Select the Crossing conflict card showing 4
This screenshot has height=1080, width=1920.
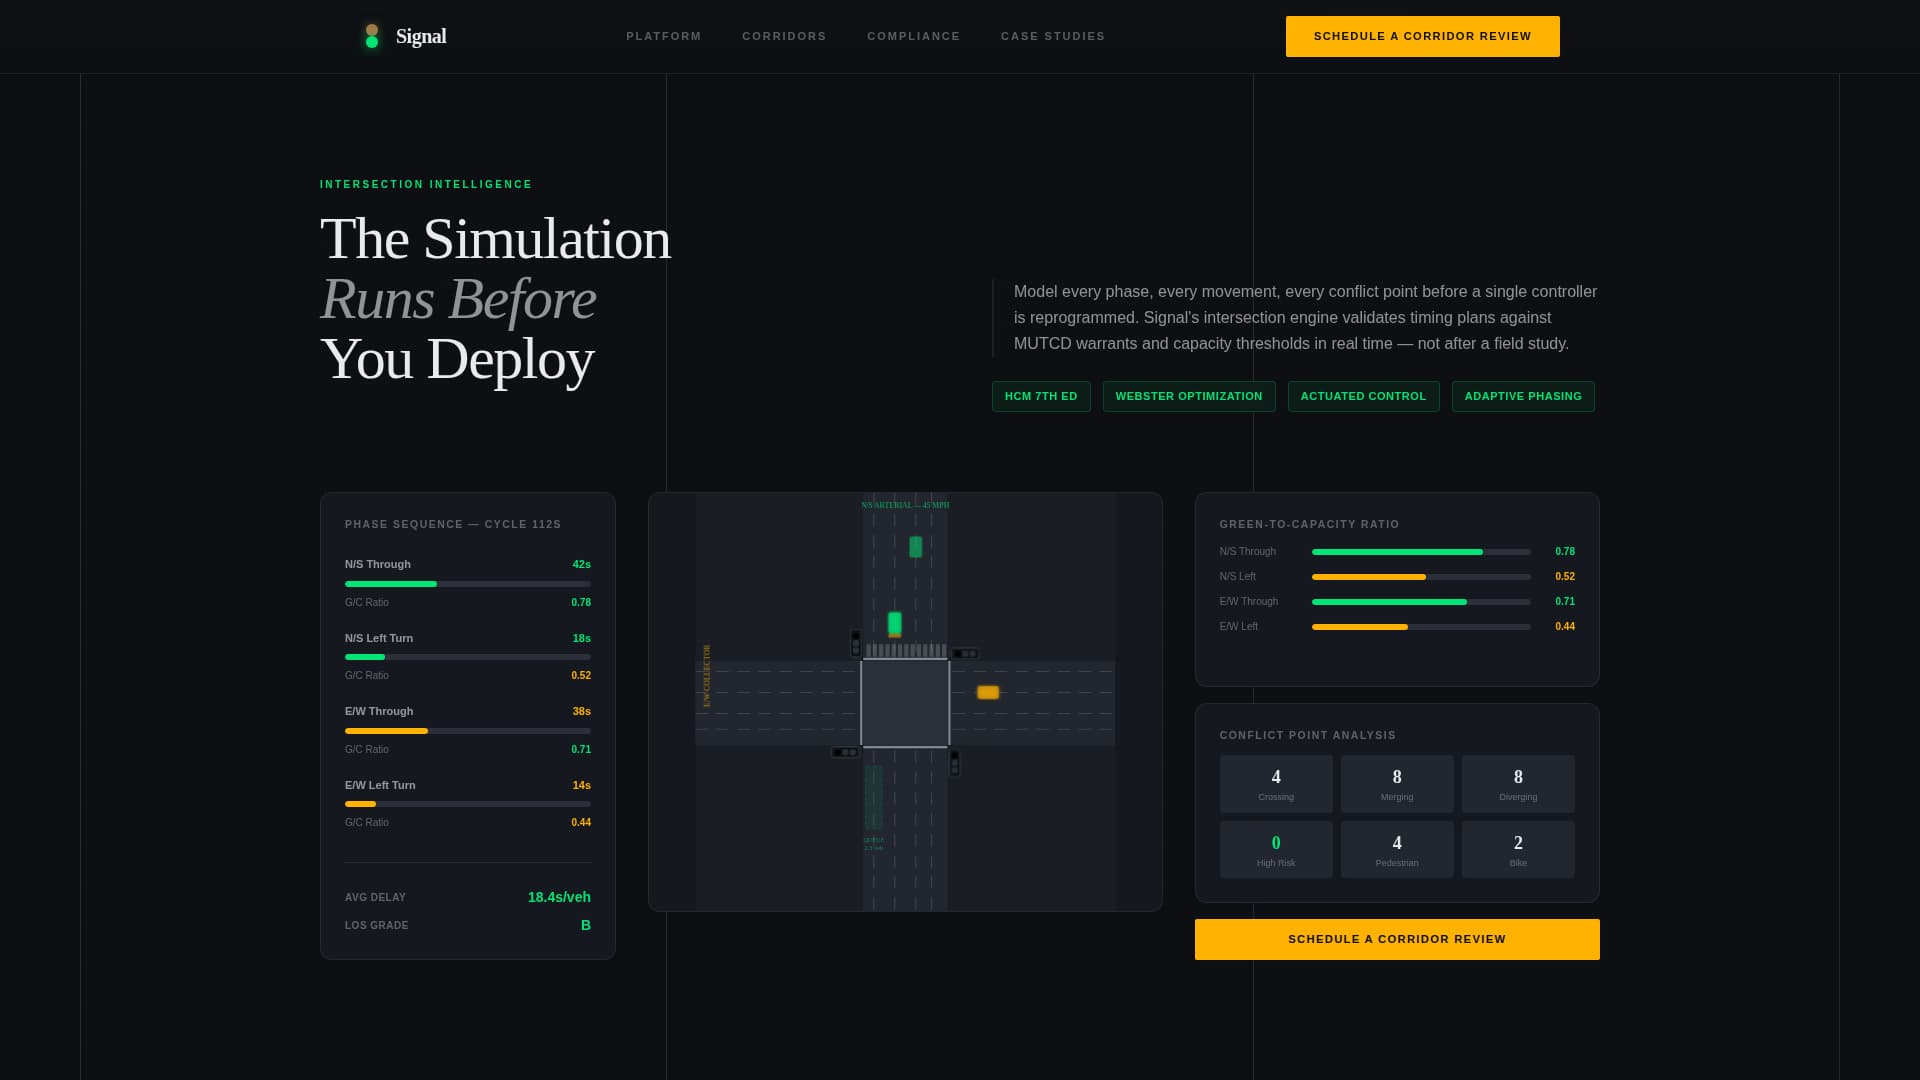click(1276, 784)
